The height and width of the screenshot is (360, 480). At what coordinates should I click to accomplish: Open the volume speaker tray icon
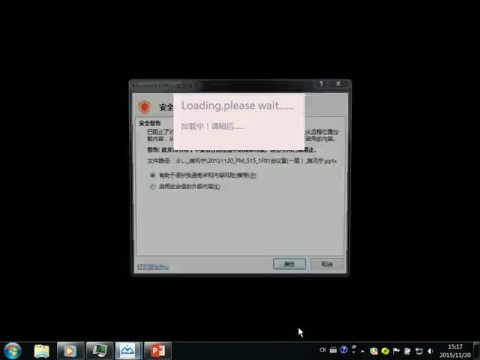[x=430, y=351]
